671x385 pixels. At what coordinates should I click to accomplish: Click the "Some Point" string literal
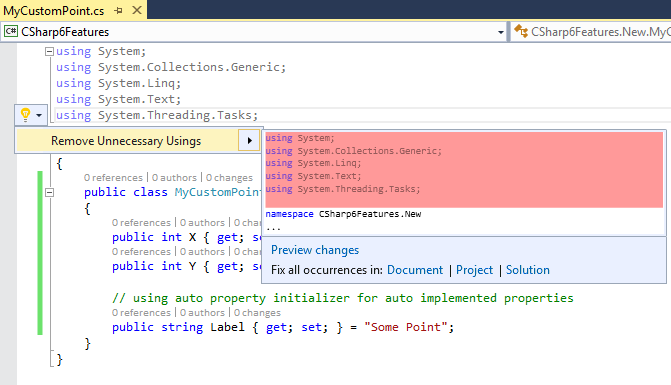(x=405, y=327)
